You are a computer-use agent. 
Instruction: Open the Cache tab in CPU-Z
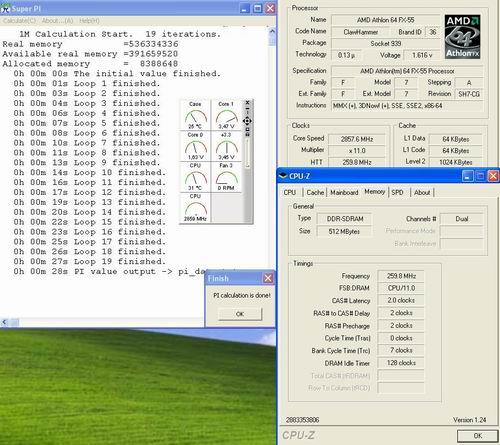(315, 192)
